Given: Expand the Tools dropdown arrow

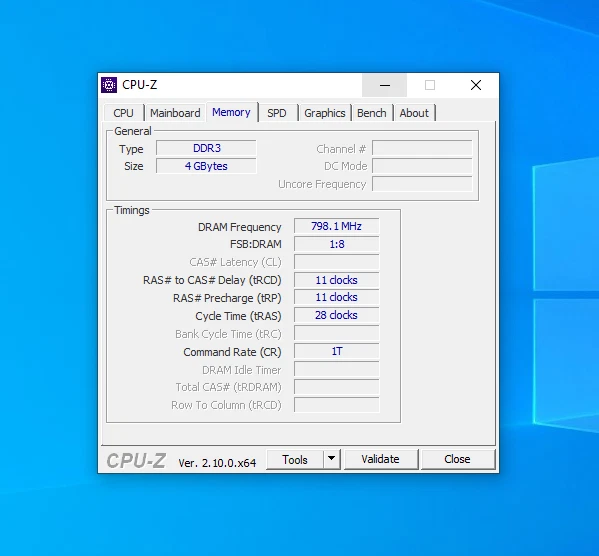Looking at the screenshot, I should 332,459.
